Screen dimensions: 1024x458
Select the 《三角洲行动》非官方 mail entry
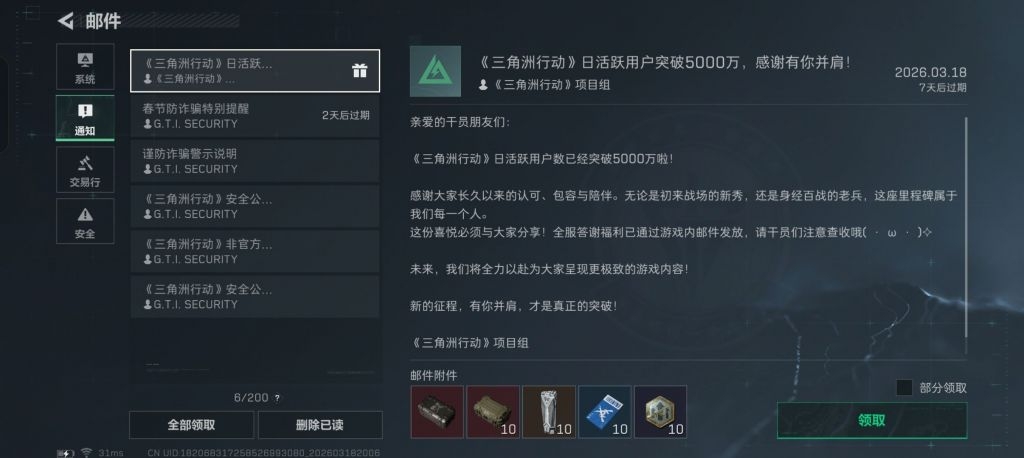coord(255,251)
